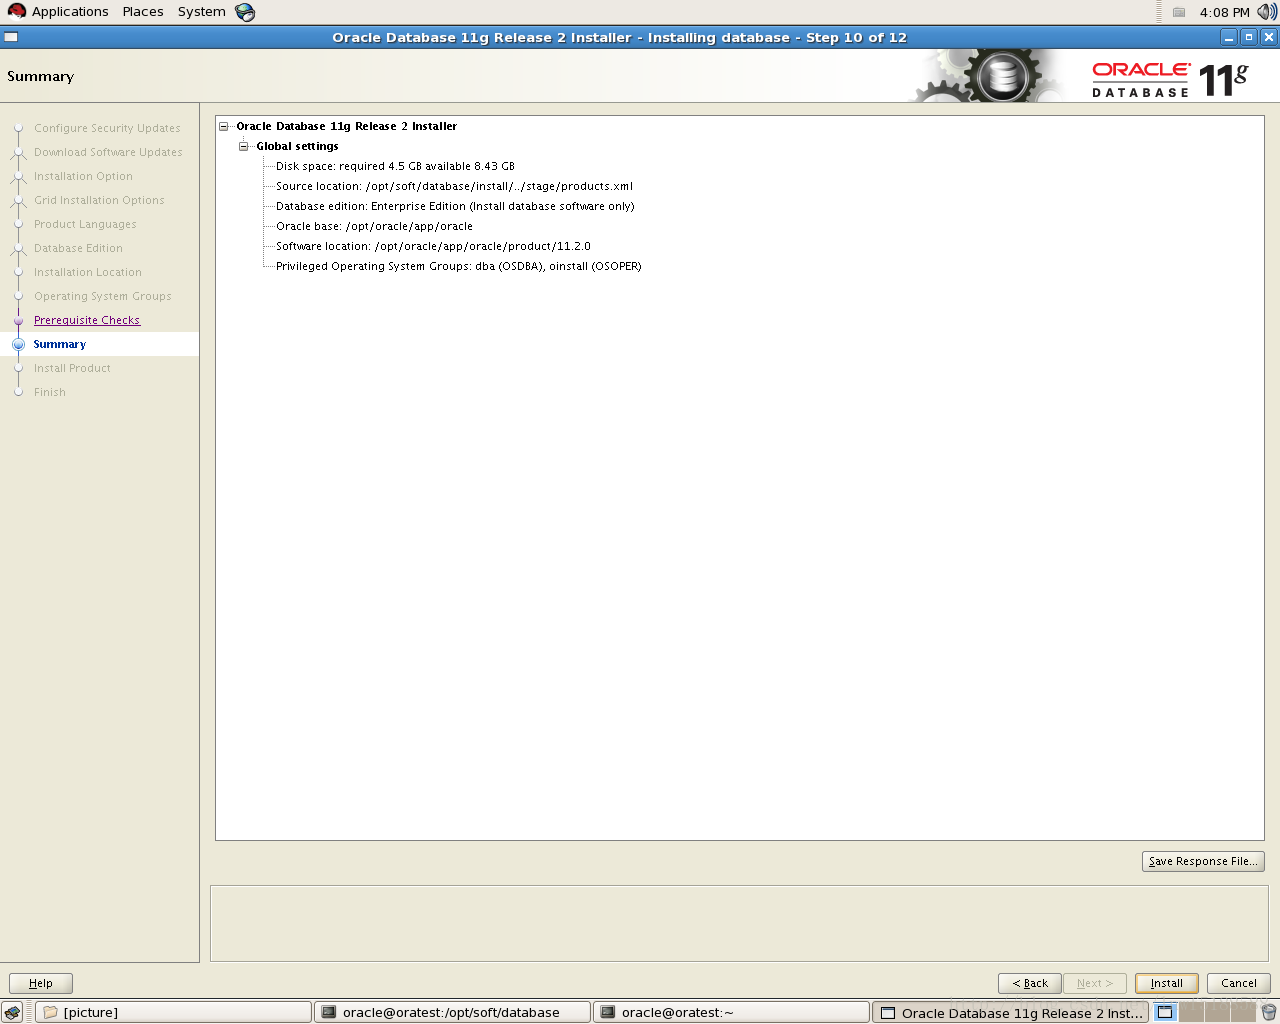
Task: Click the Installation Option step label
Action: click(x=83, y=176)
